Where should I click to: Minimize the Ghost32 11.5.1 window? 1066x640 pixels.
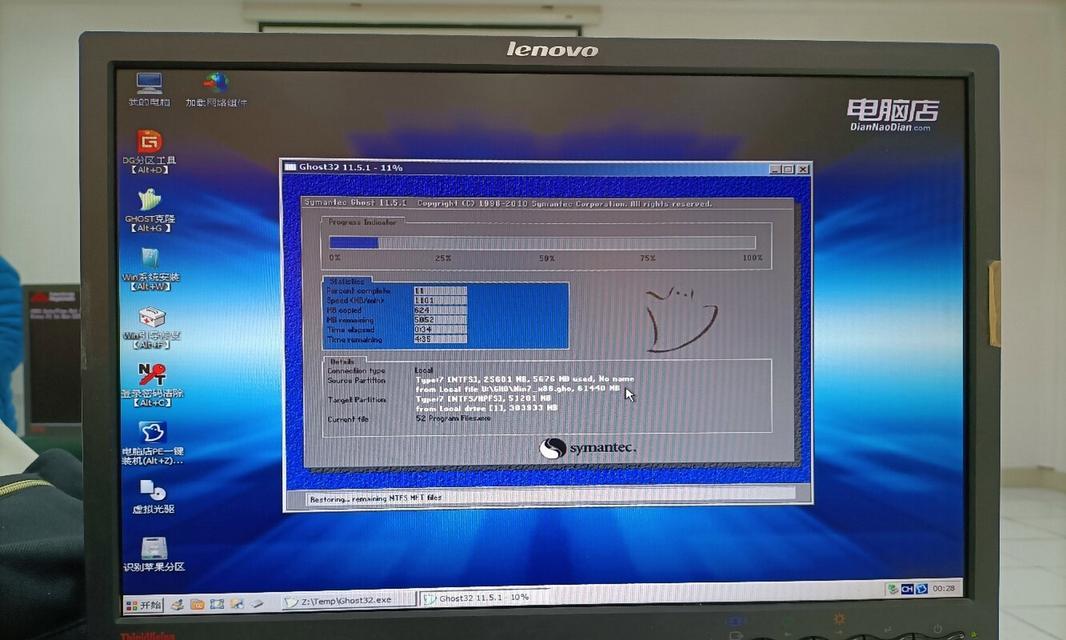tap(775, 169)
